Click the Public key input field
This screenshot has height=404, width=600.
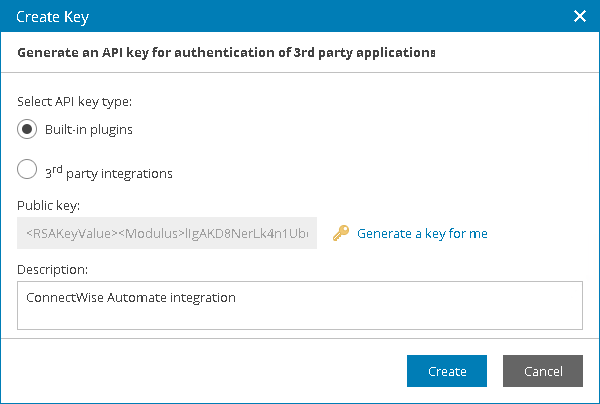167,234
